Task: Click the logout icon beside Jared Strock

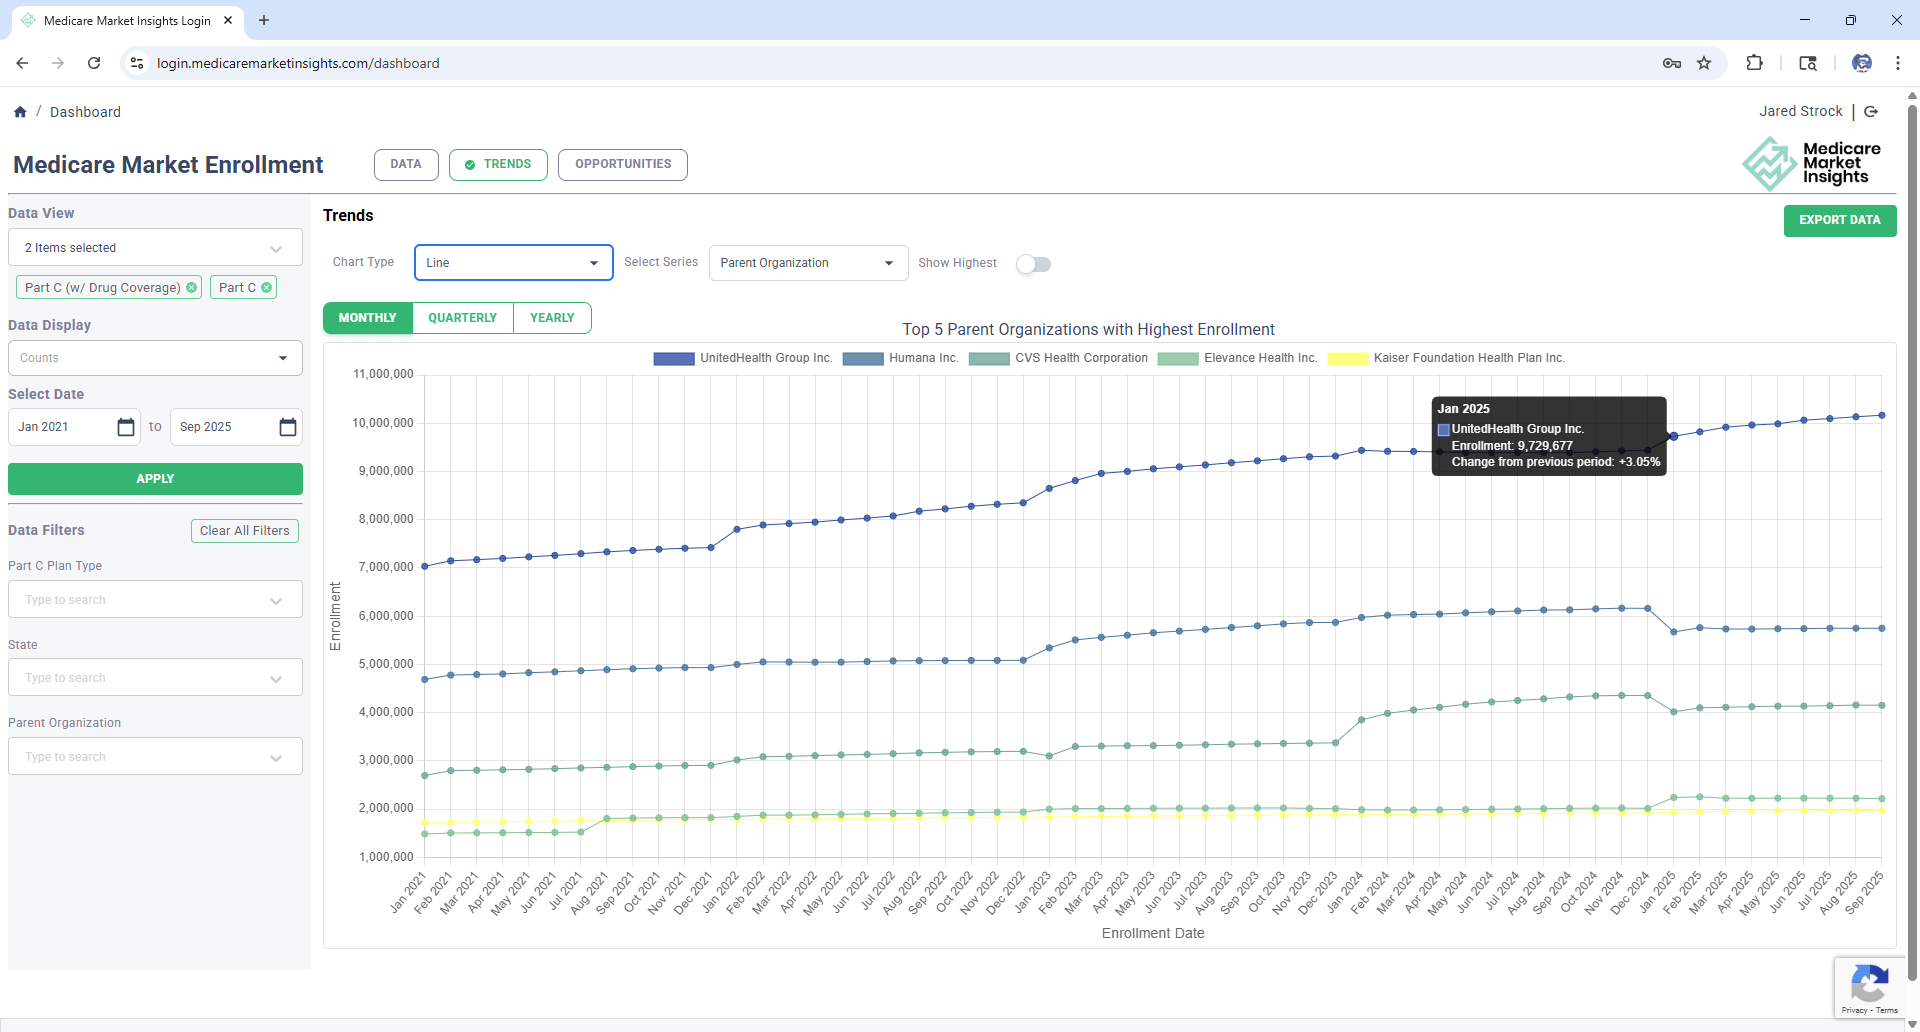Action: click(x=1871, y=112)
